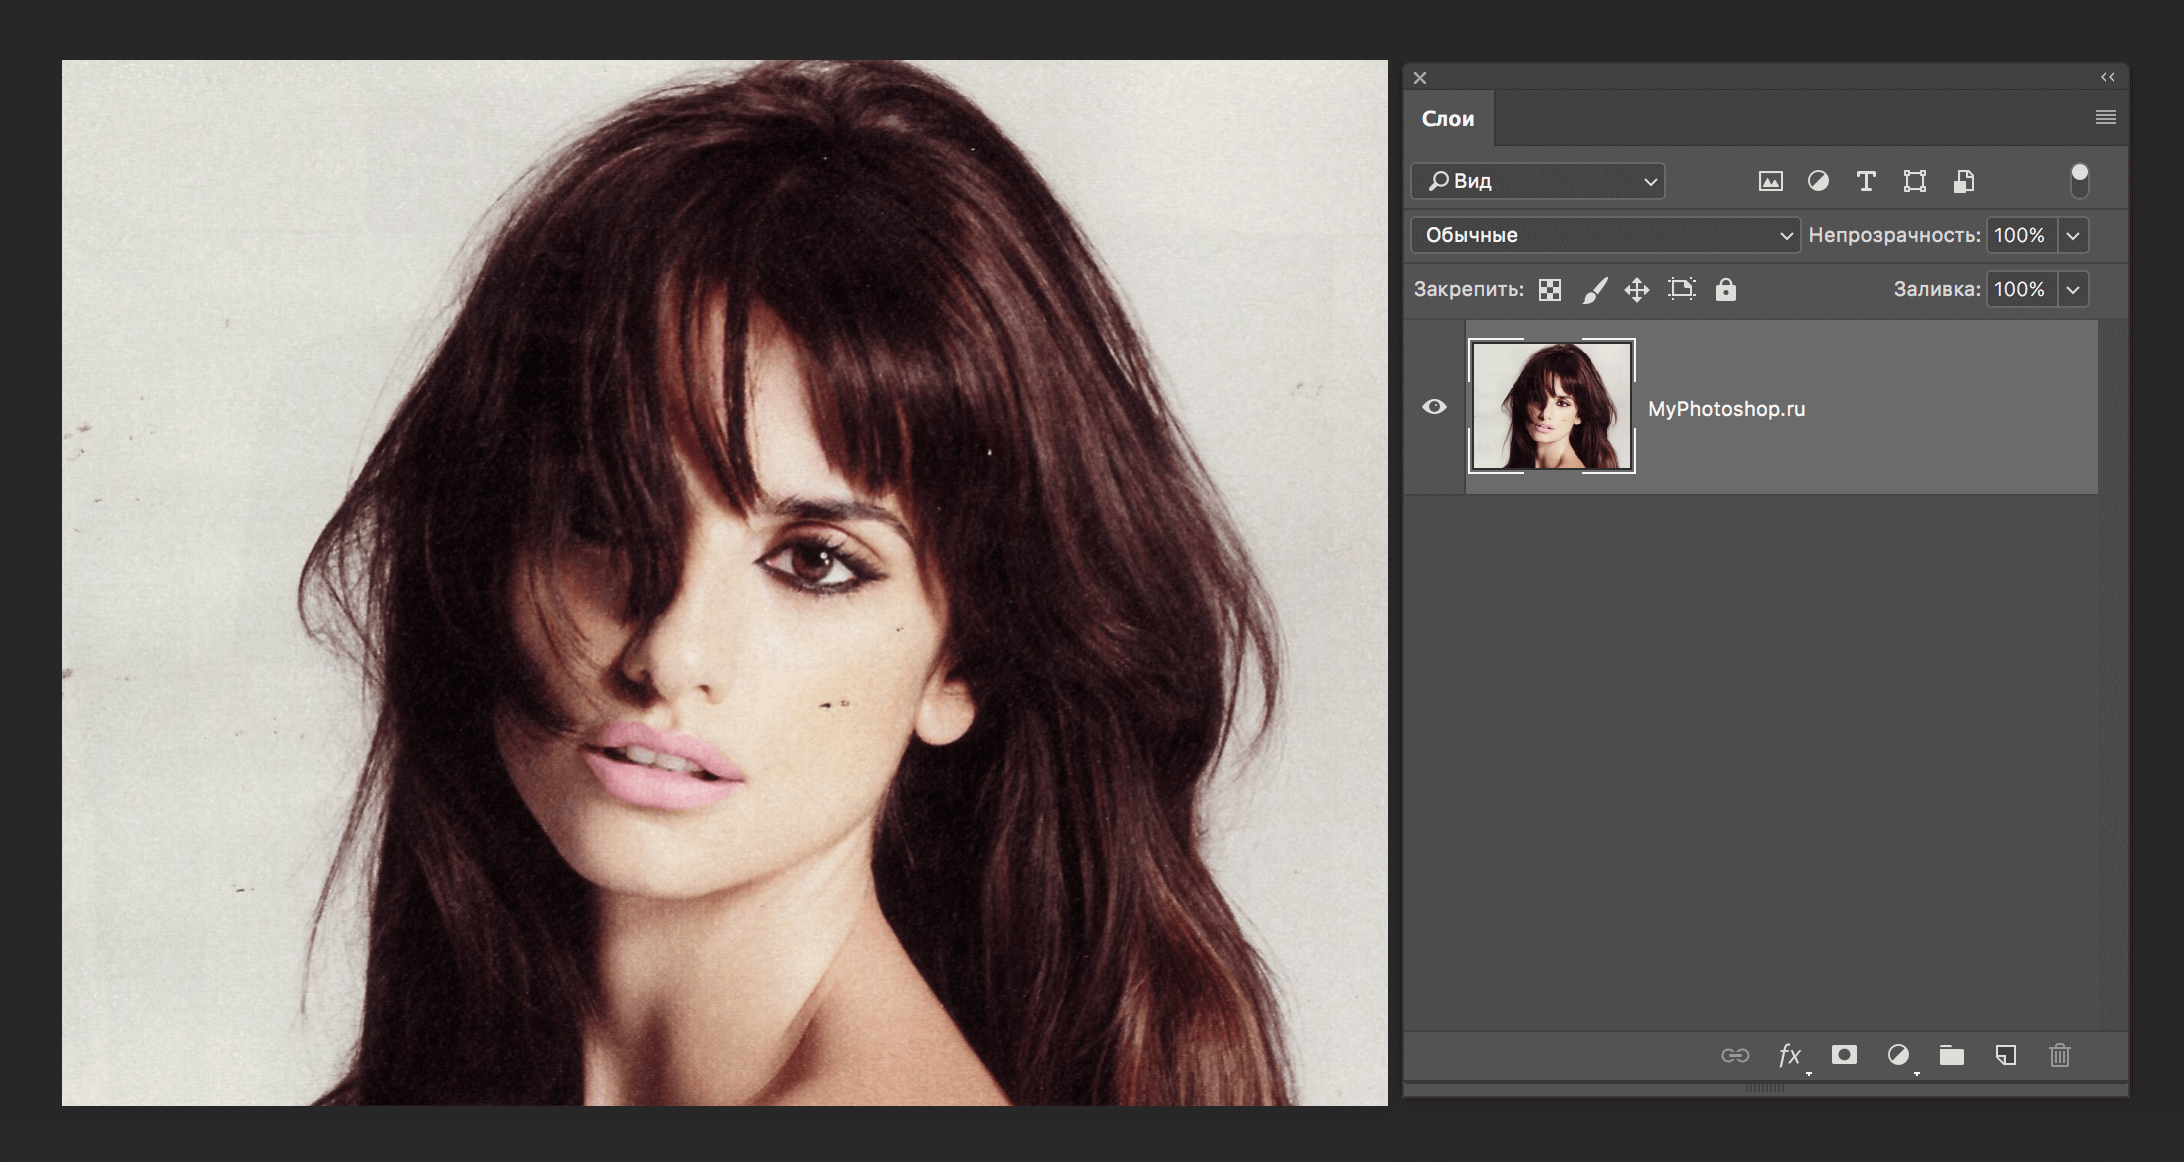Click the shape layer filter icon
This screenshot has width=2184, height=1162.
point(1914,181)
